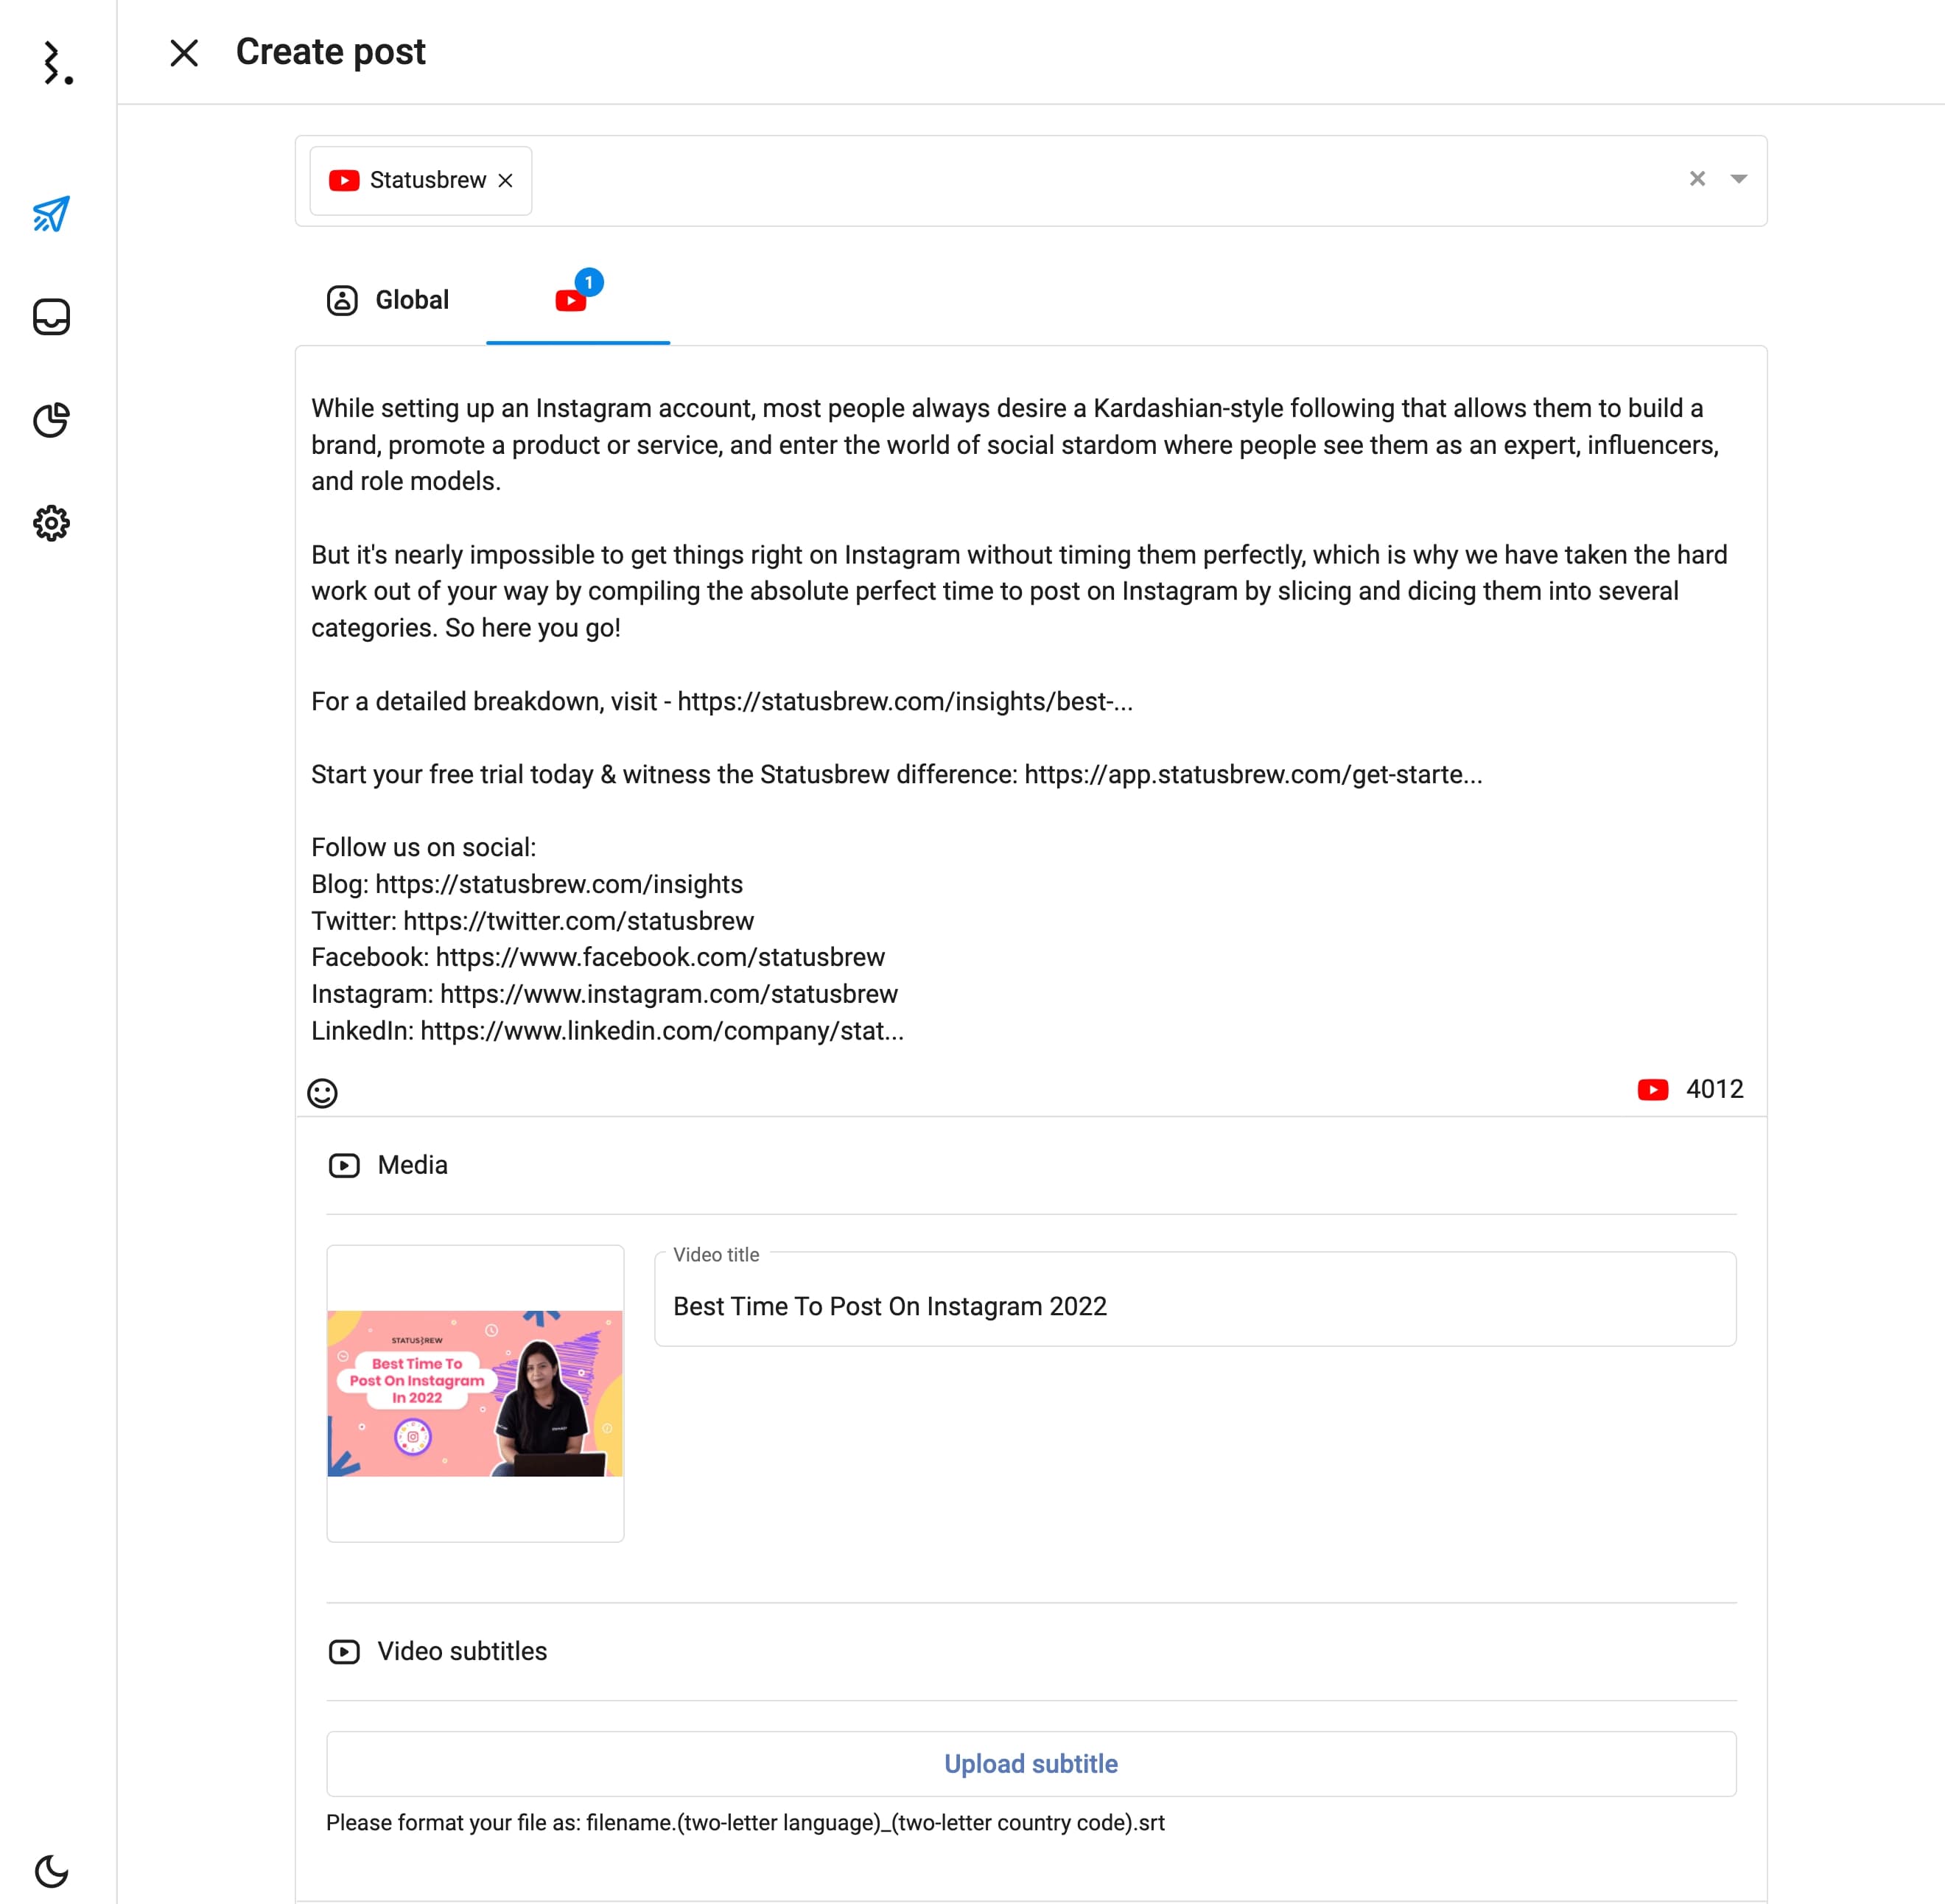The image size is (1945, 1904).
Task: Click into the post description text area
Action: [1031, 720]
